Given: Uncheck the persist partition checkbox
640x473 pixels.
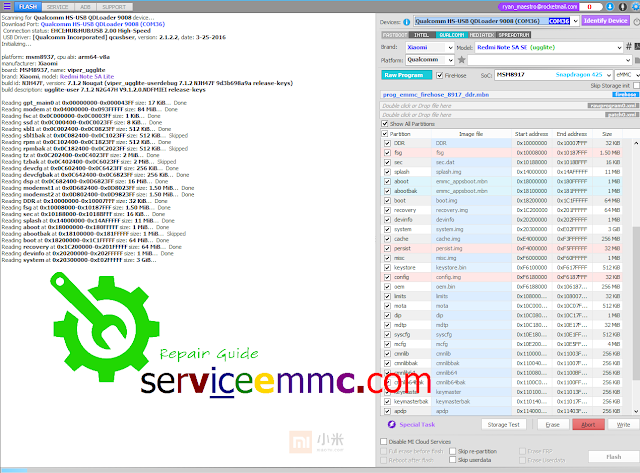Looking at the screenshot, I should 387,249.
